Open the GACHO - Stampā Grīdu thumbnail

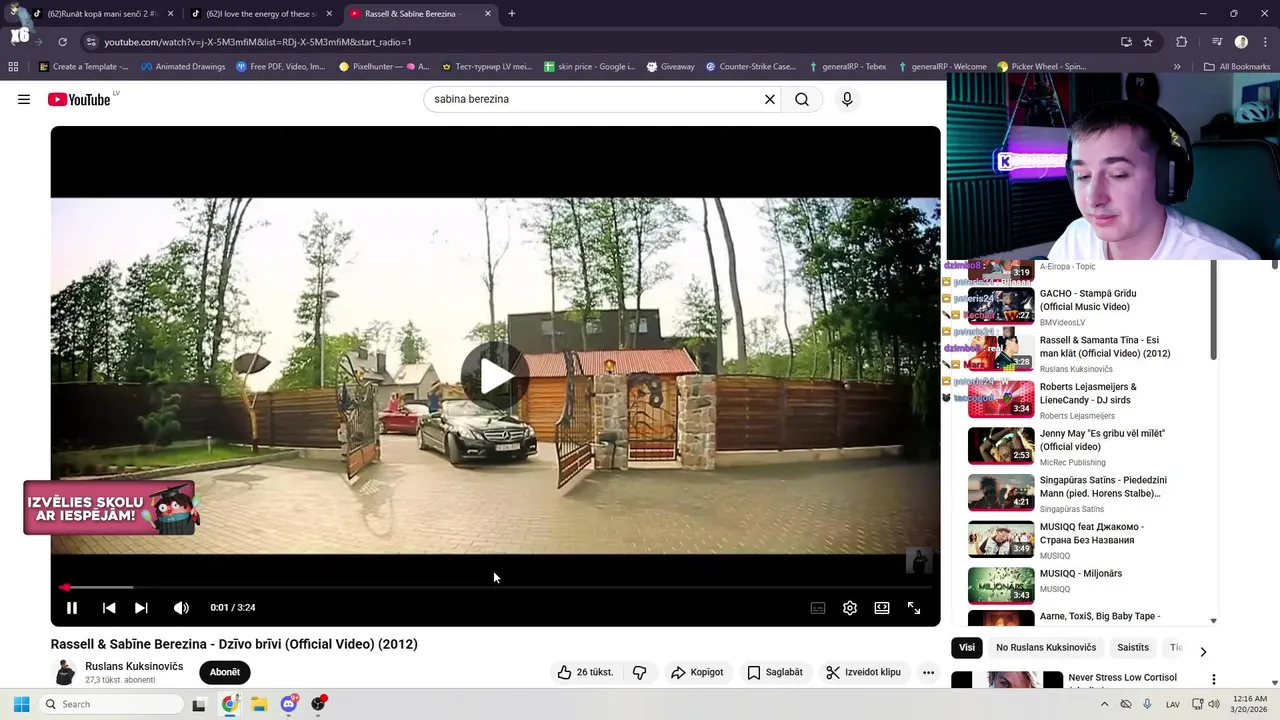point(1001,304)
